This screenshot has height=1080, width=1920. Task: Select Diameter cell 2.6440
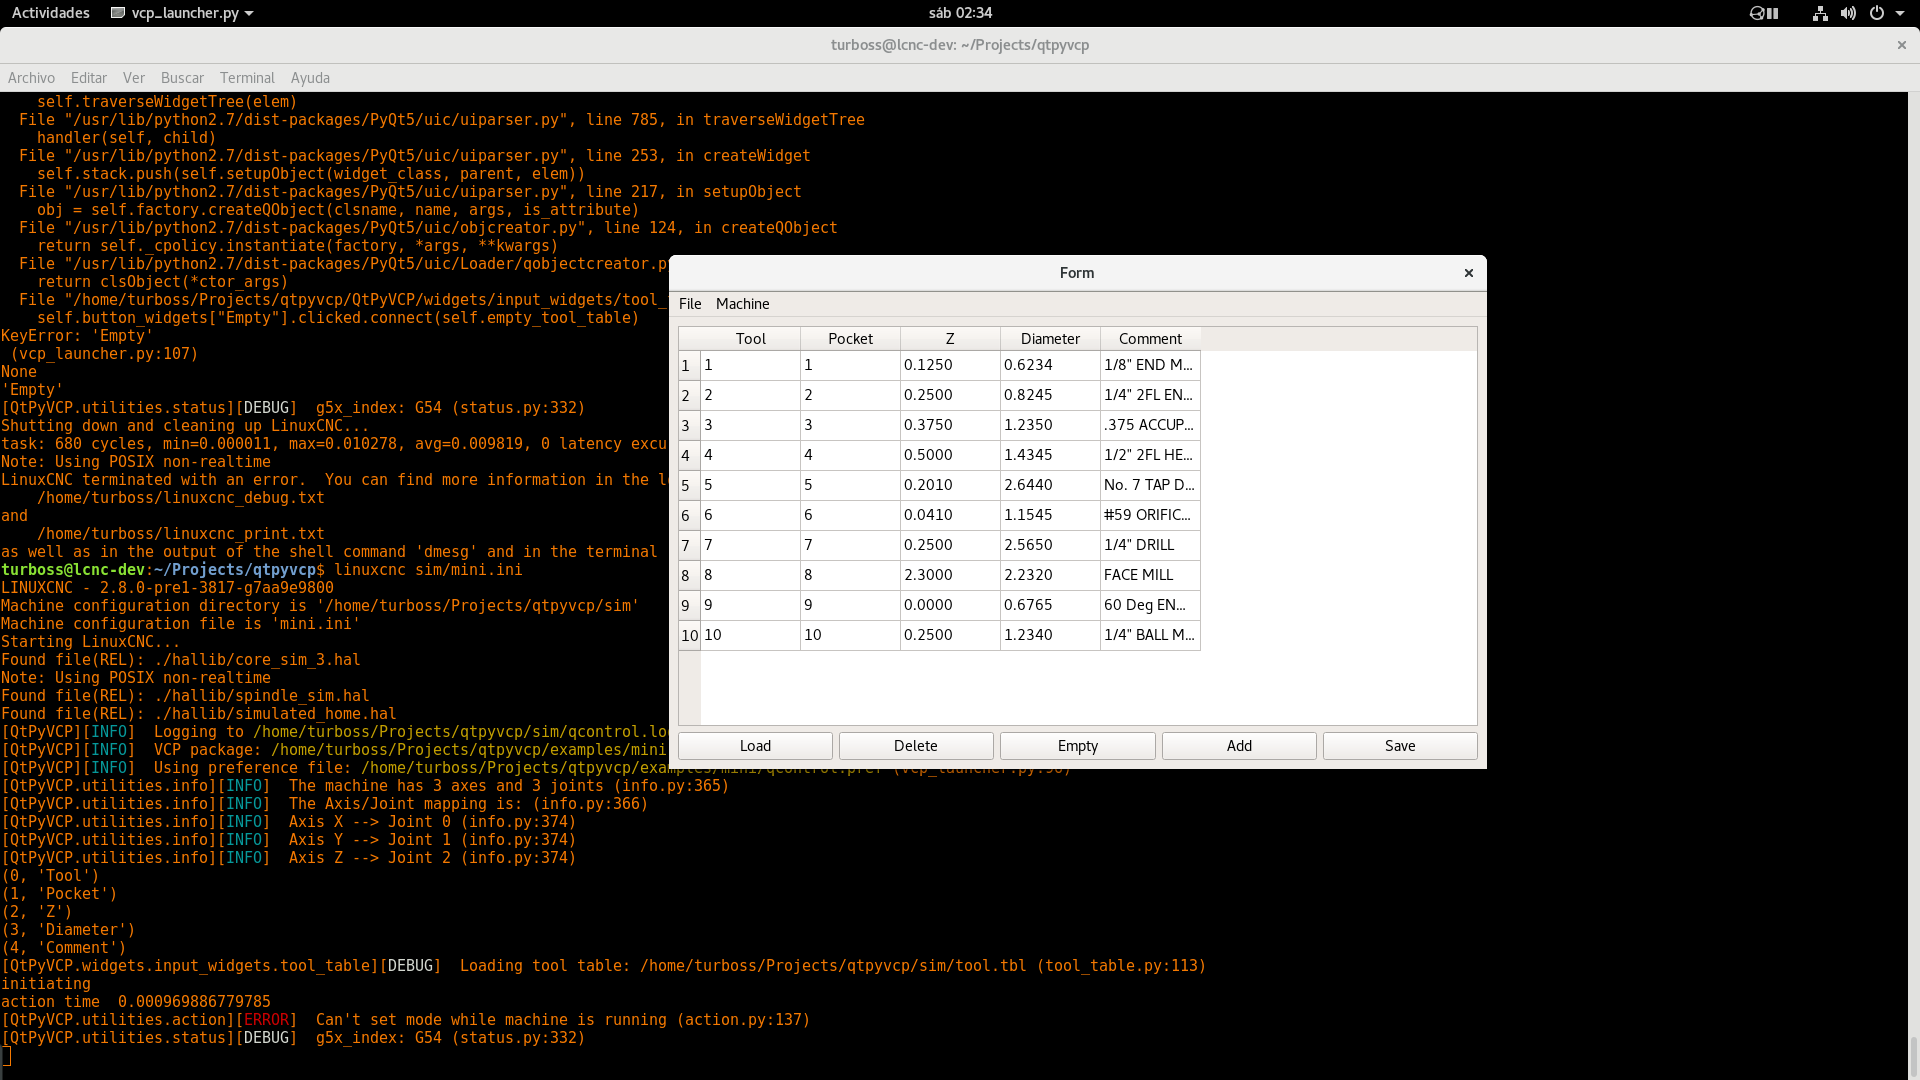[1050, 485]
